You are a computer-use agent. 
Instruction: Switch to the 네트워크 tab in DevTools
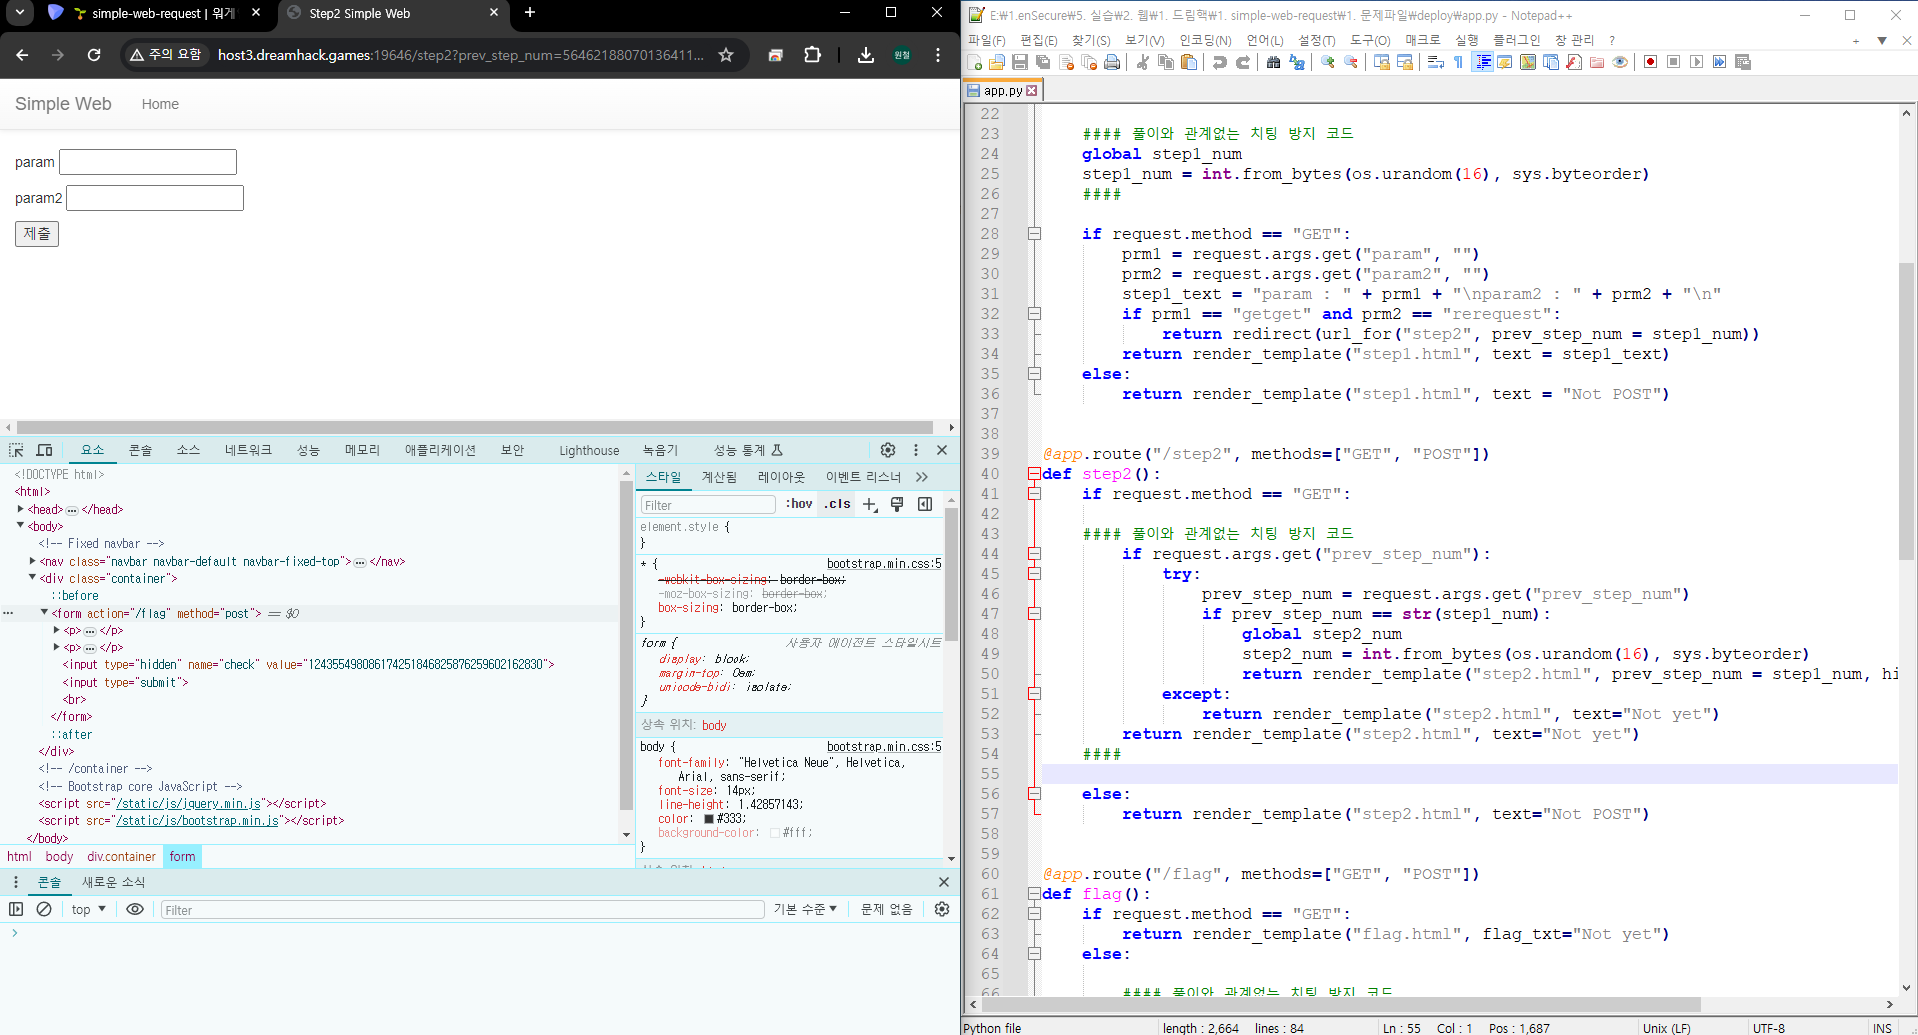[248, 450]
